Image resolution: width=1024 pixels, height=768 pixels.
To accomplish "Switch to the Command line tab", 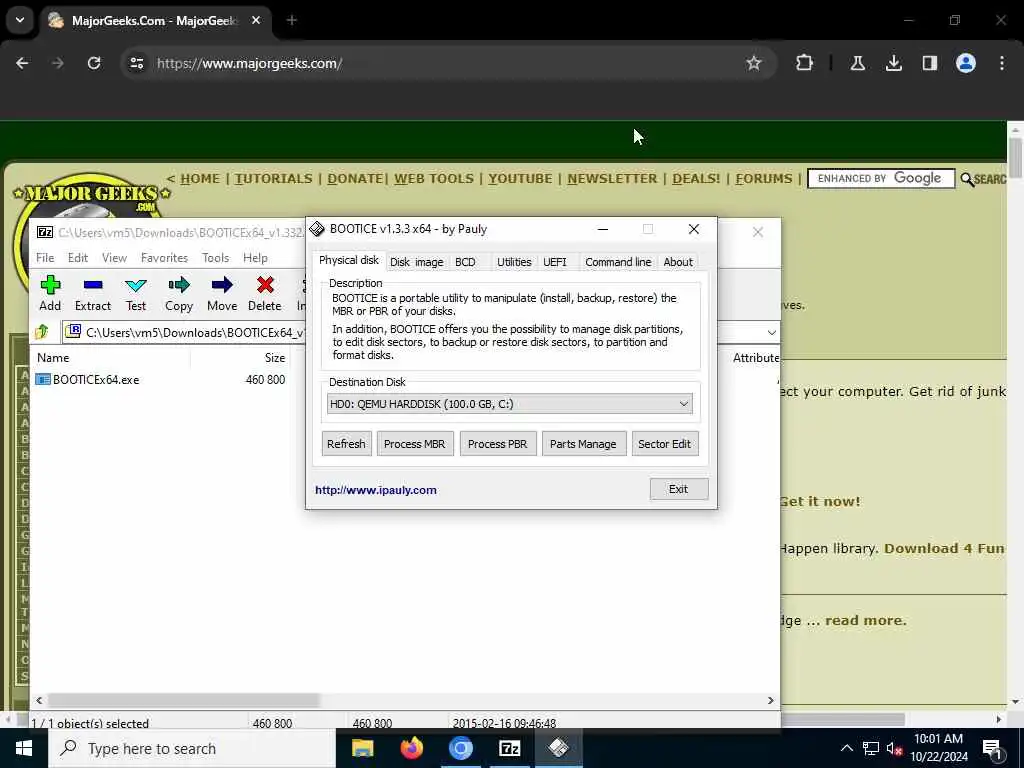I will pyautogui.click(x=618, y=262).
